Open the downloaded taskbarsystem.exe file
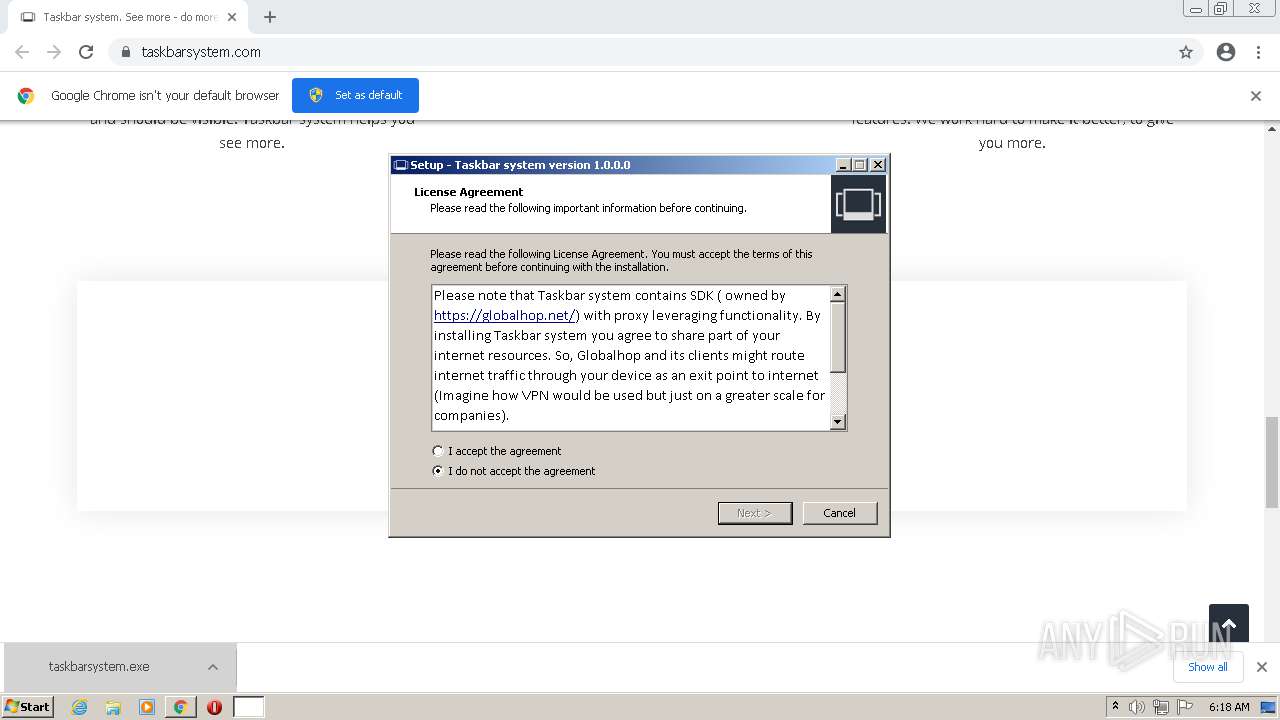Viewport: 1280px width, 720px height. click(99, 667)
